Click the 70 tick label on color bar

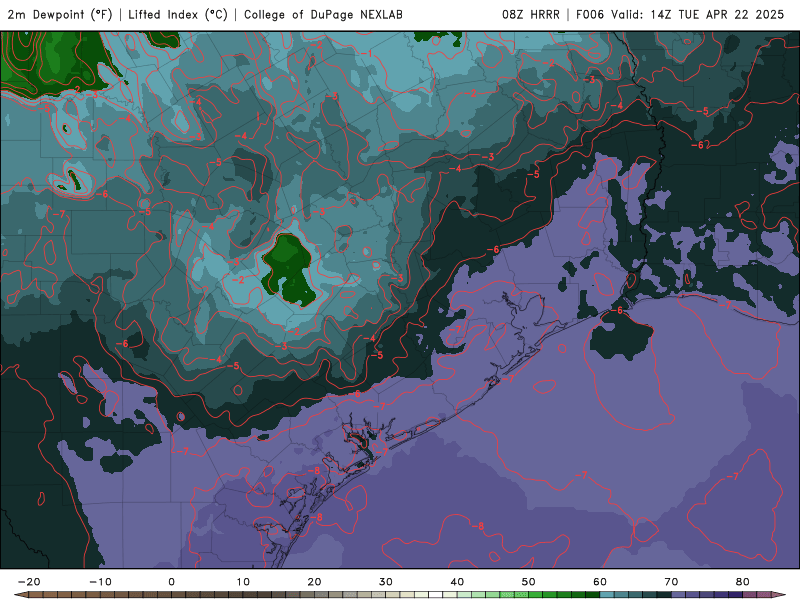click(x=671, y=582)
